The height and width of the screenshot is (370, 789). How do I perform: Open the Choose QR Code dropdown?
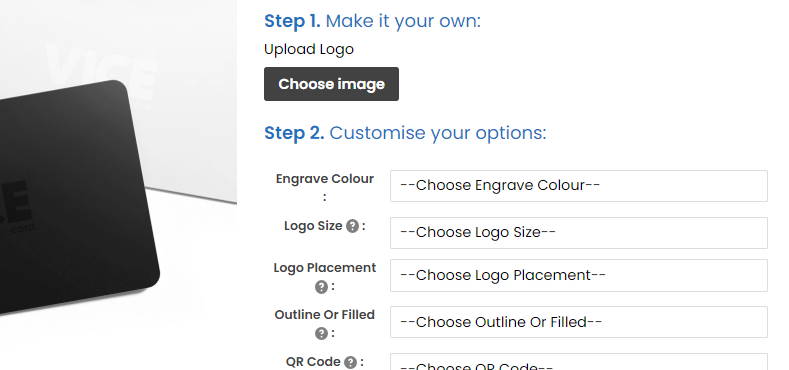(579, 361)
